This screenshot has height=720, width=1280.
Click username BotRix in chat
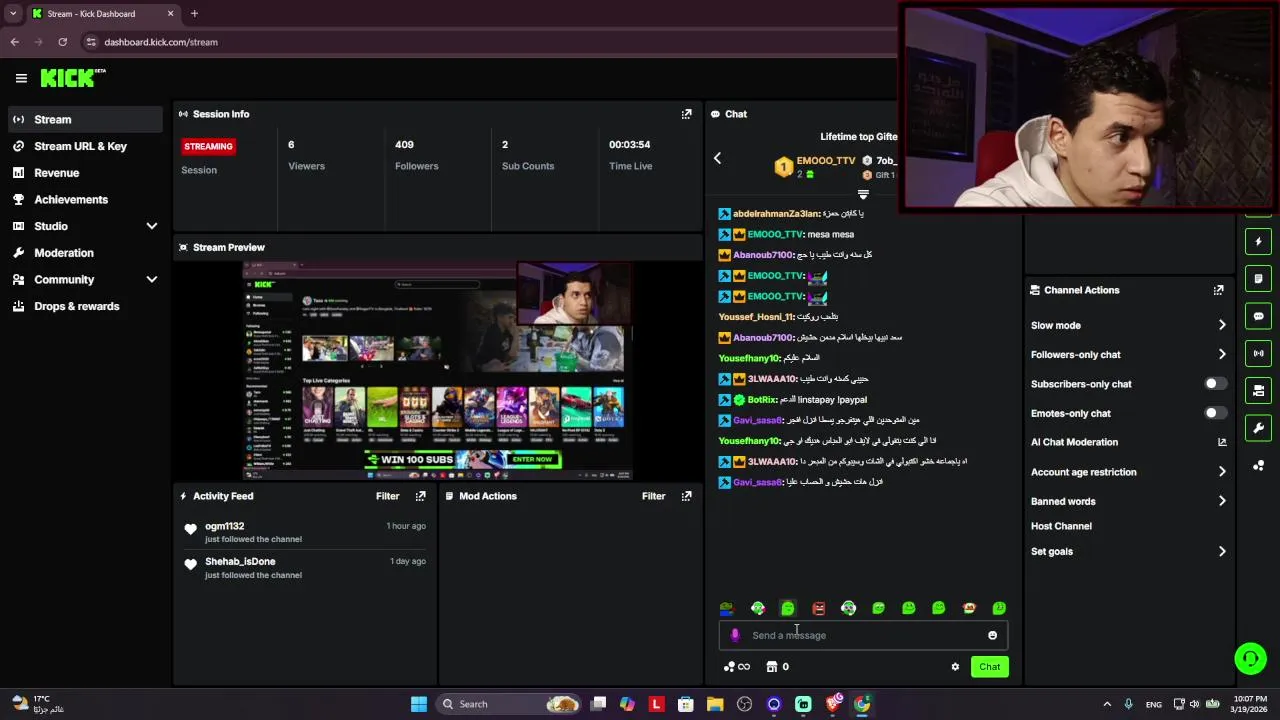763,400
